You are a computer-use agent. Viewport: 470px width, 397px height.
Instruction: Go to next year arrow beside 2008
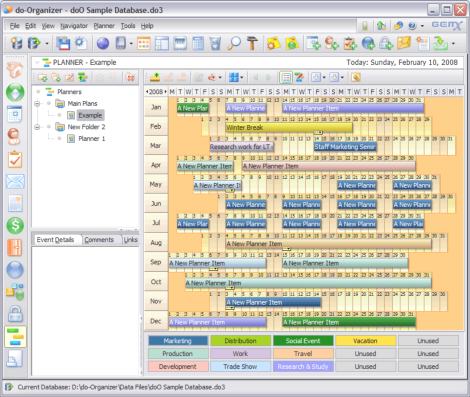[x=165, y=92]
